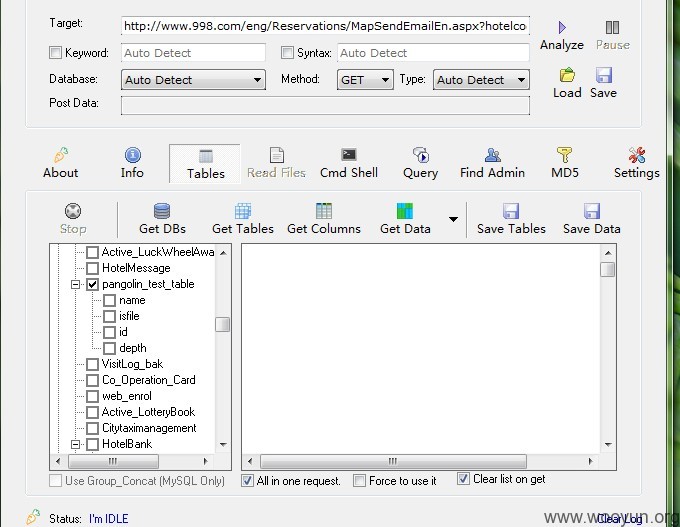Click the Save Data icon
Viewport: 680px width, 527px height.
[592, 211]
